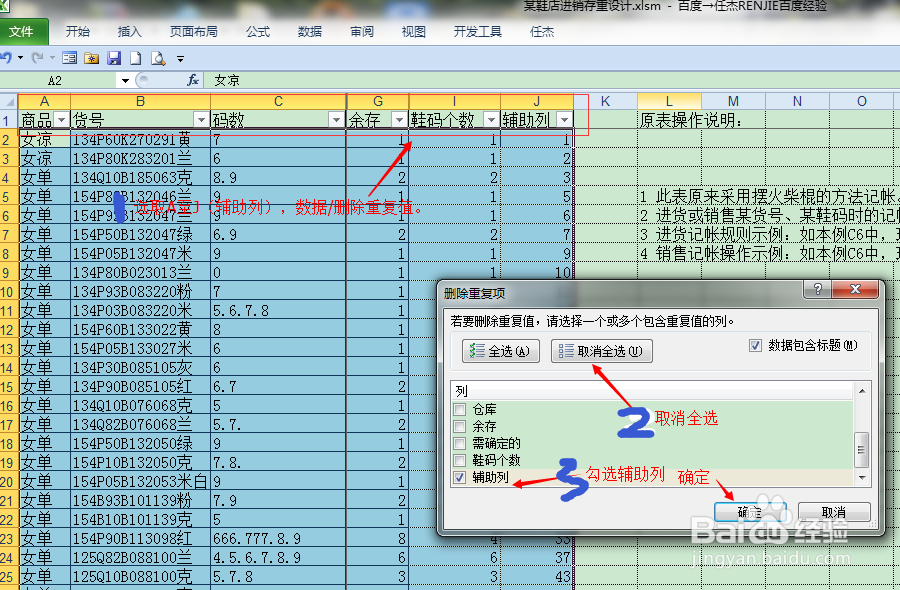Check the 仓库 column checkbox
The height and width of the screenshot is (590, 900).
pos(459,410)
